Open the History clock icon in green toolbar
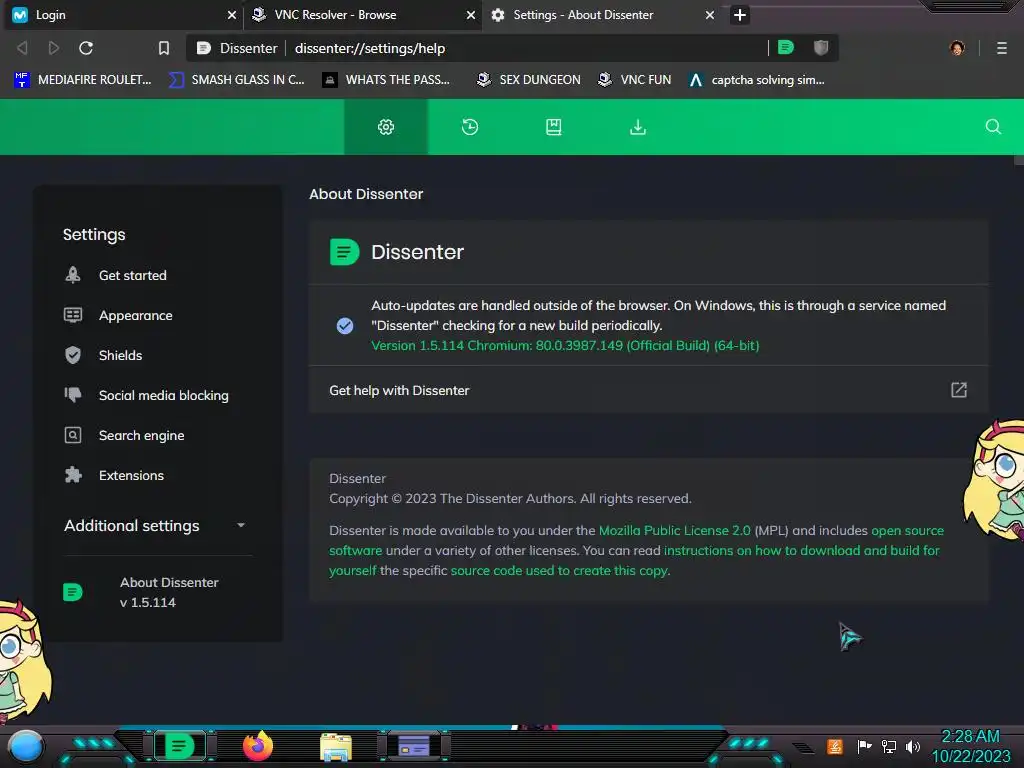Screen dimensions: 1024x768 470,127
